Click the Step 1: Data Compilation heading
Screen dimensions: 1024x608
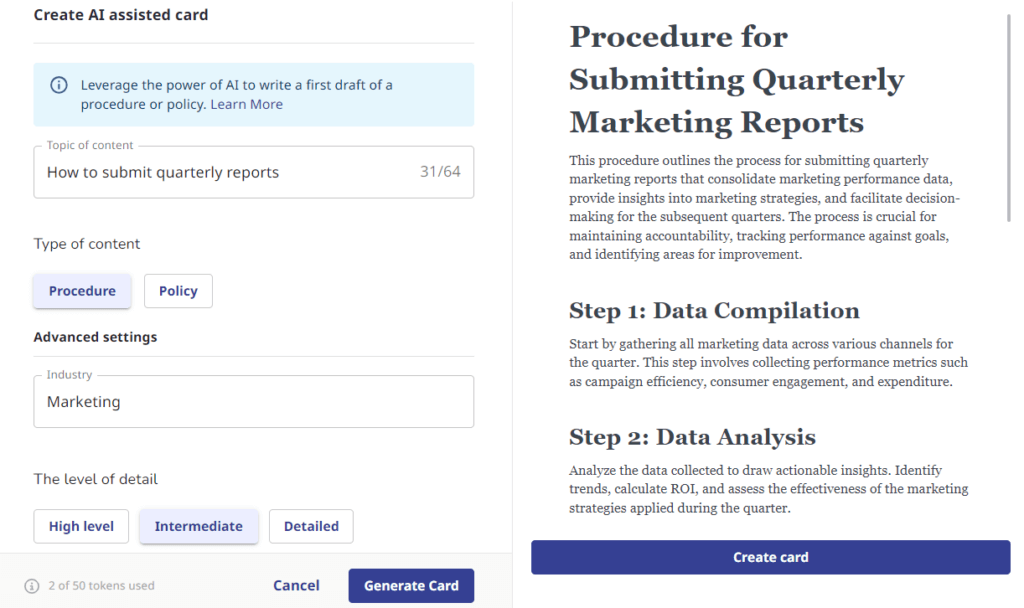[714, 310]
